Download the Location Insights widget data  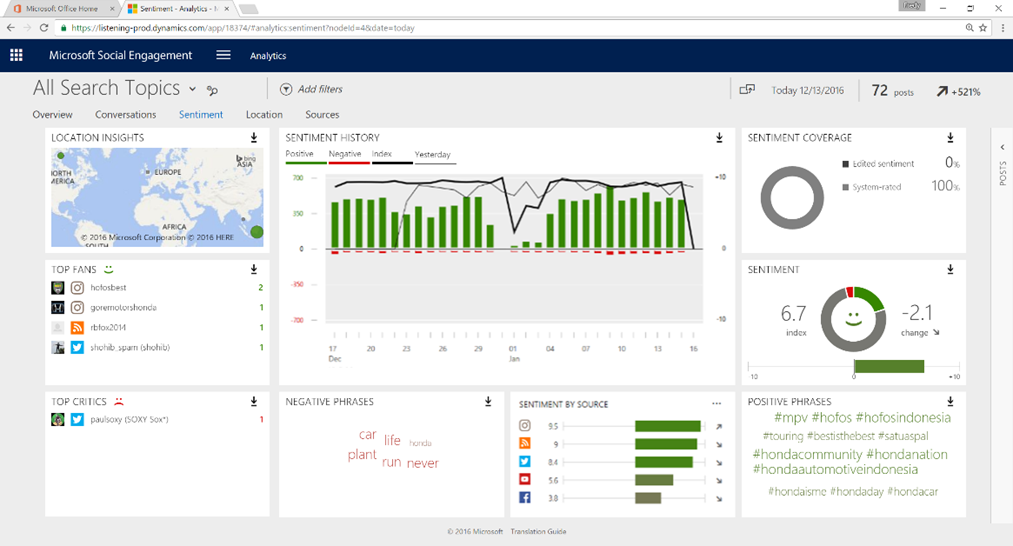[254, 138]
